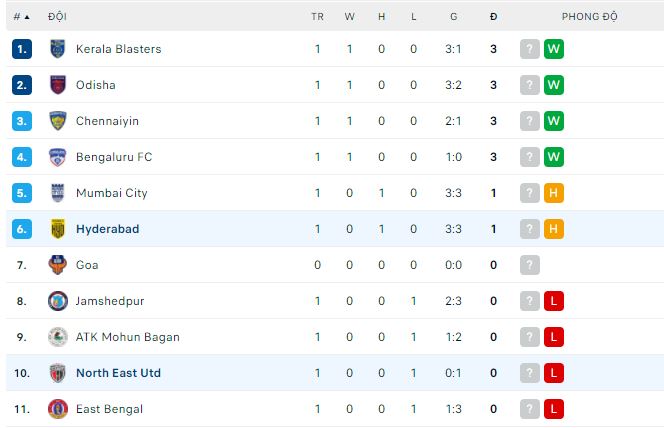Click Hyderabad's orange H form badge
Screen dimensions: 664x428
[x=554, y=229]
